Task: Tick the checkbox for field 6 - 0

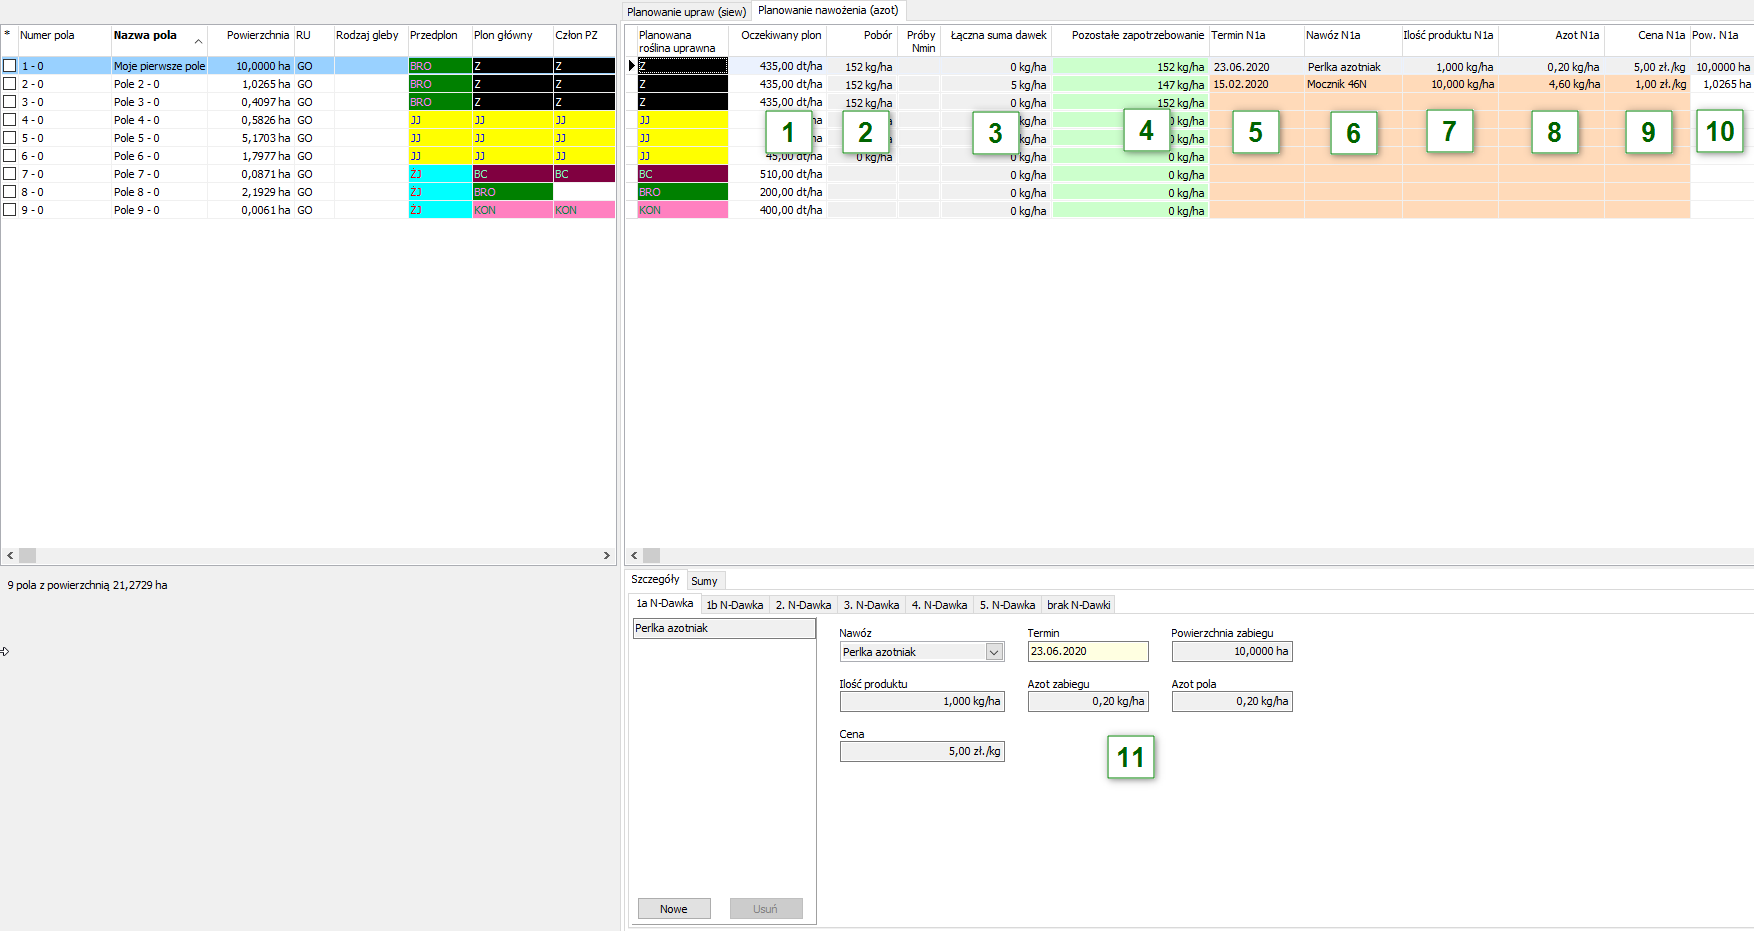Action: pos(10,156)
